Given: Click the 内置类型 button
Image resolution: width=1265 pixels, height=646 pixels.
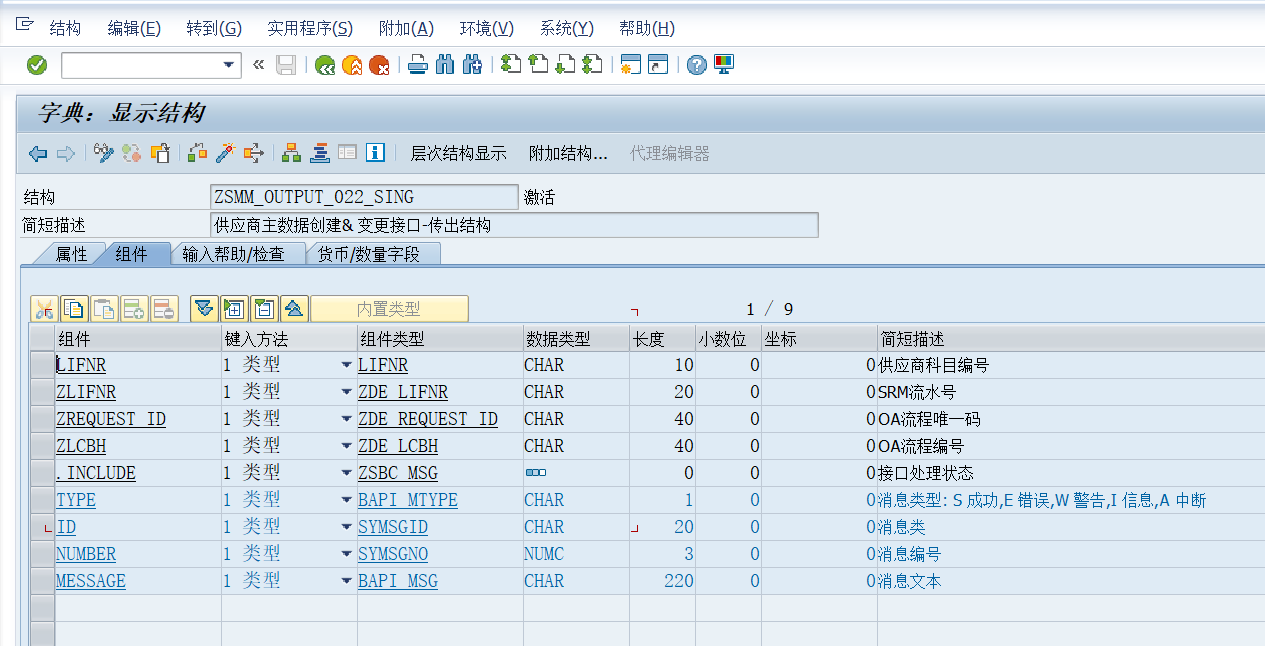Looking at the screenshot, I should point(389,309).
